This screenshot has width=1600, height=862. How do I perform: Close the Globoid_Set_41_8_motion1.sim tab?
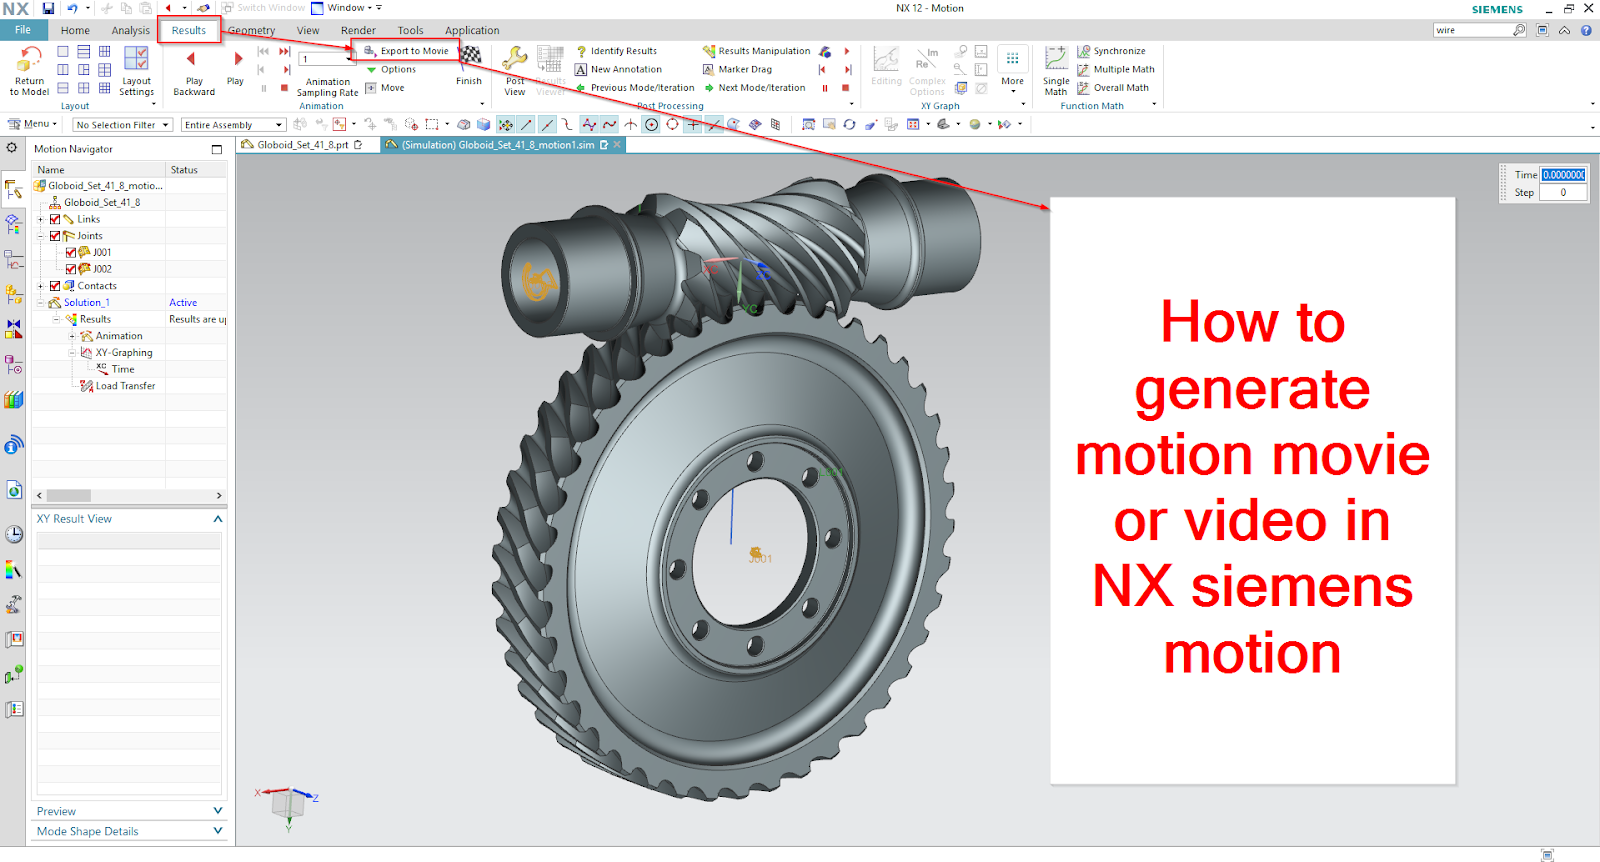(618, 145)
